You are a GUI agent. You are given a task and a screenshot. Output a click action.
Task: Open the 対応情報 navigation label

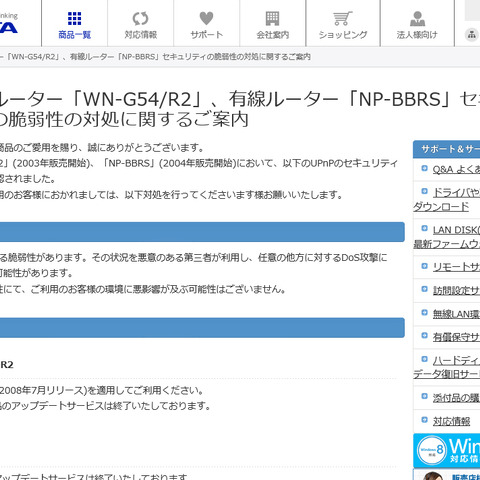(140, 35)
